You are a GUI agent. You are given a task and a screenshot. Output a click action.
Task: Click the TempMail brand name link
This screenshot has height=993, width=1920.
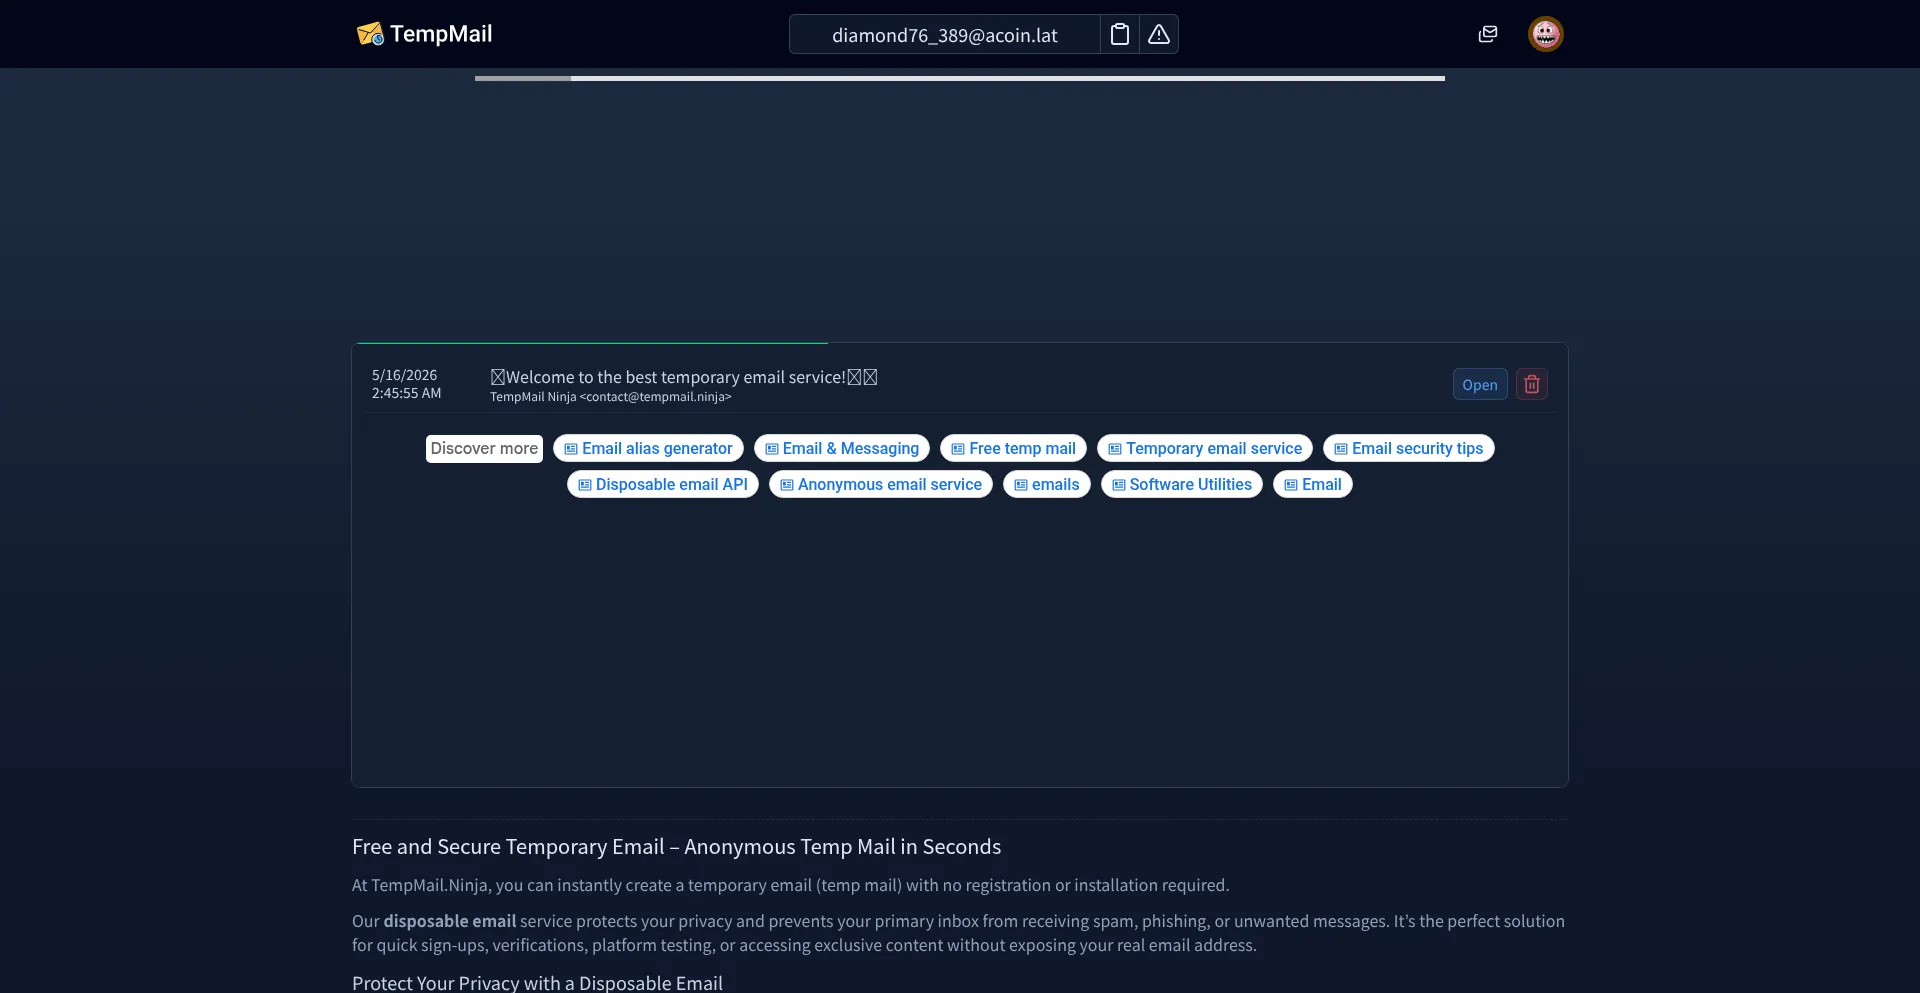441,34
